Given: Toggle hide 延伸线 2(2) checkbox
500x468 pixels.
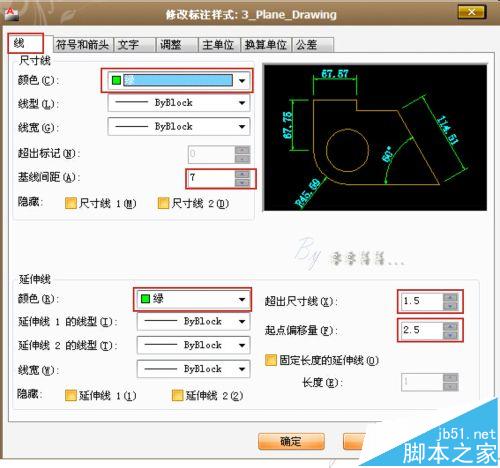Looking at the screenshot, I should (x=177, y=396).
